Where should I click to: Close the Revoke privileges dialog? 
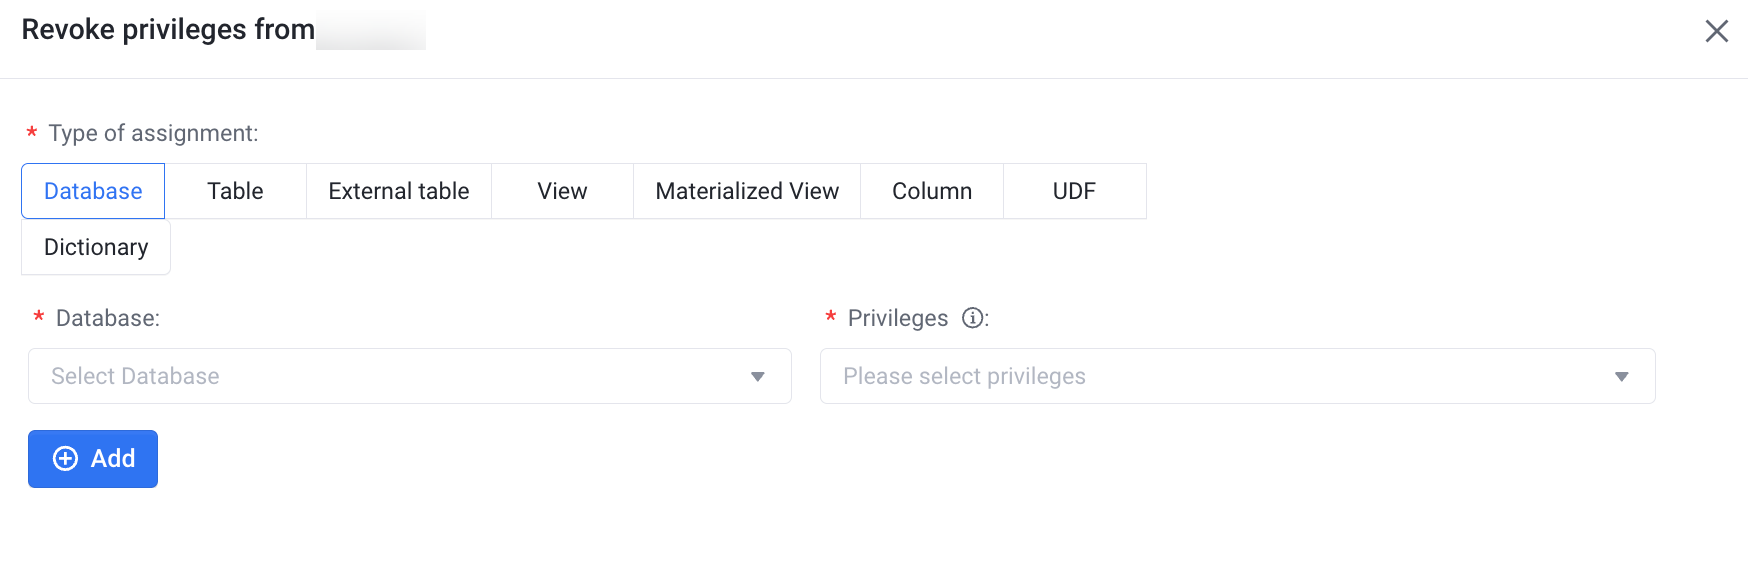coord(1716,31)
